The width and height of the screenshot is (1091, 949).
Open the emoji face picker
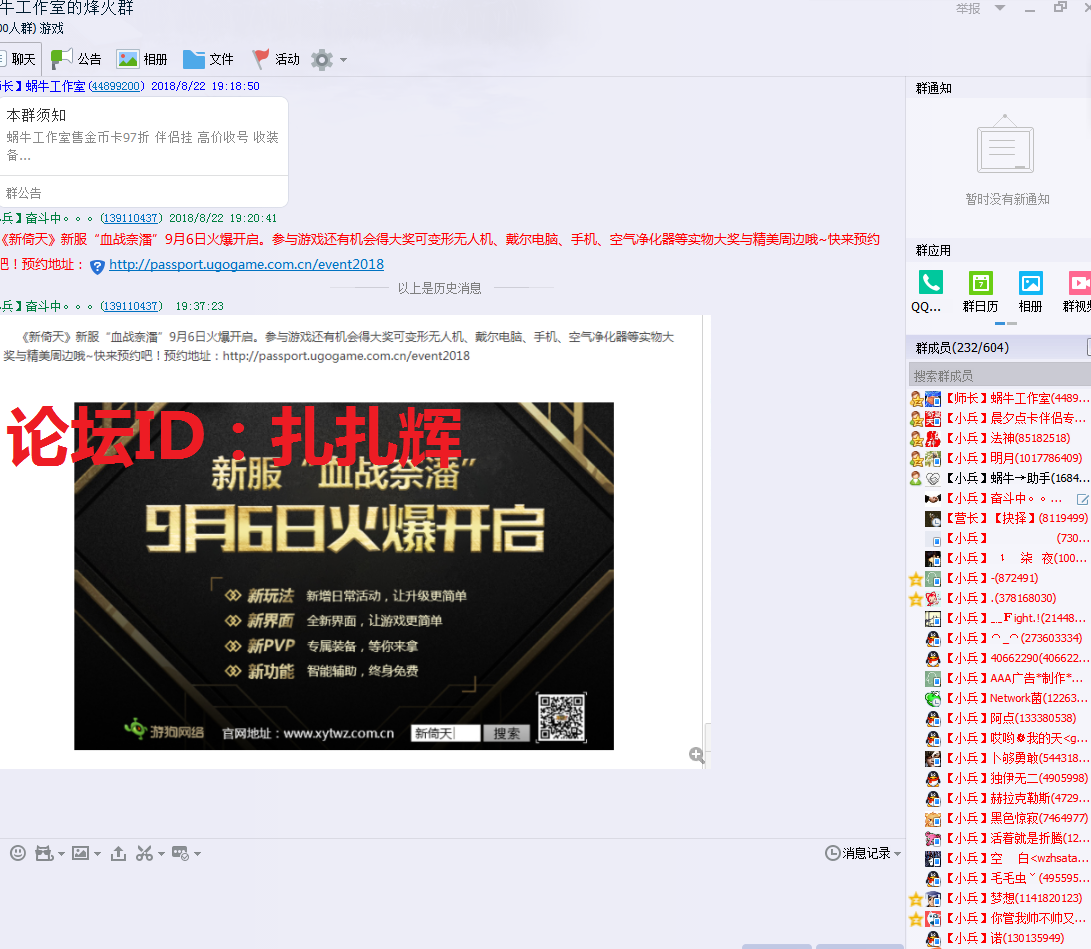click(18, 853)
